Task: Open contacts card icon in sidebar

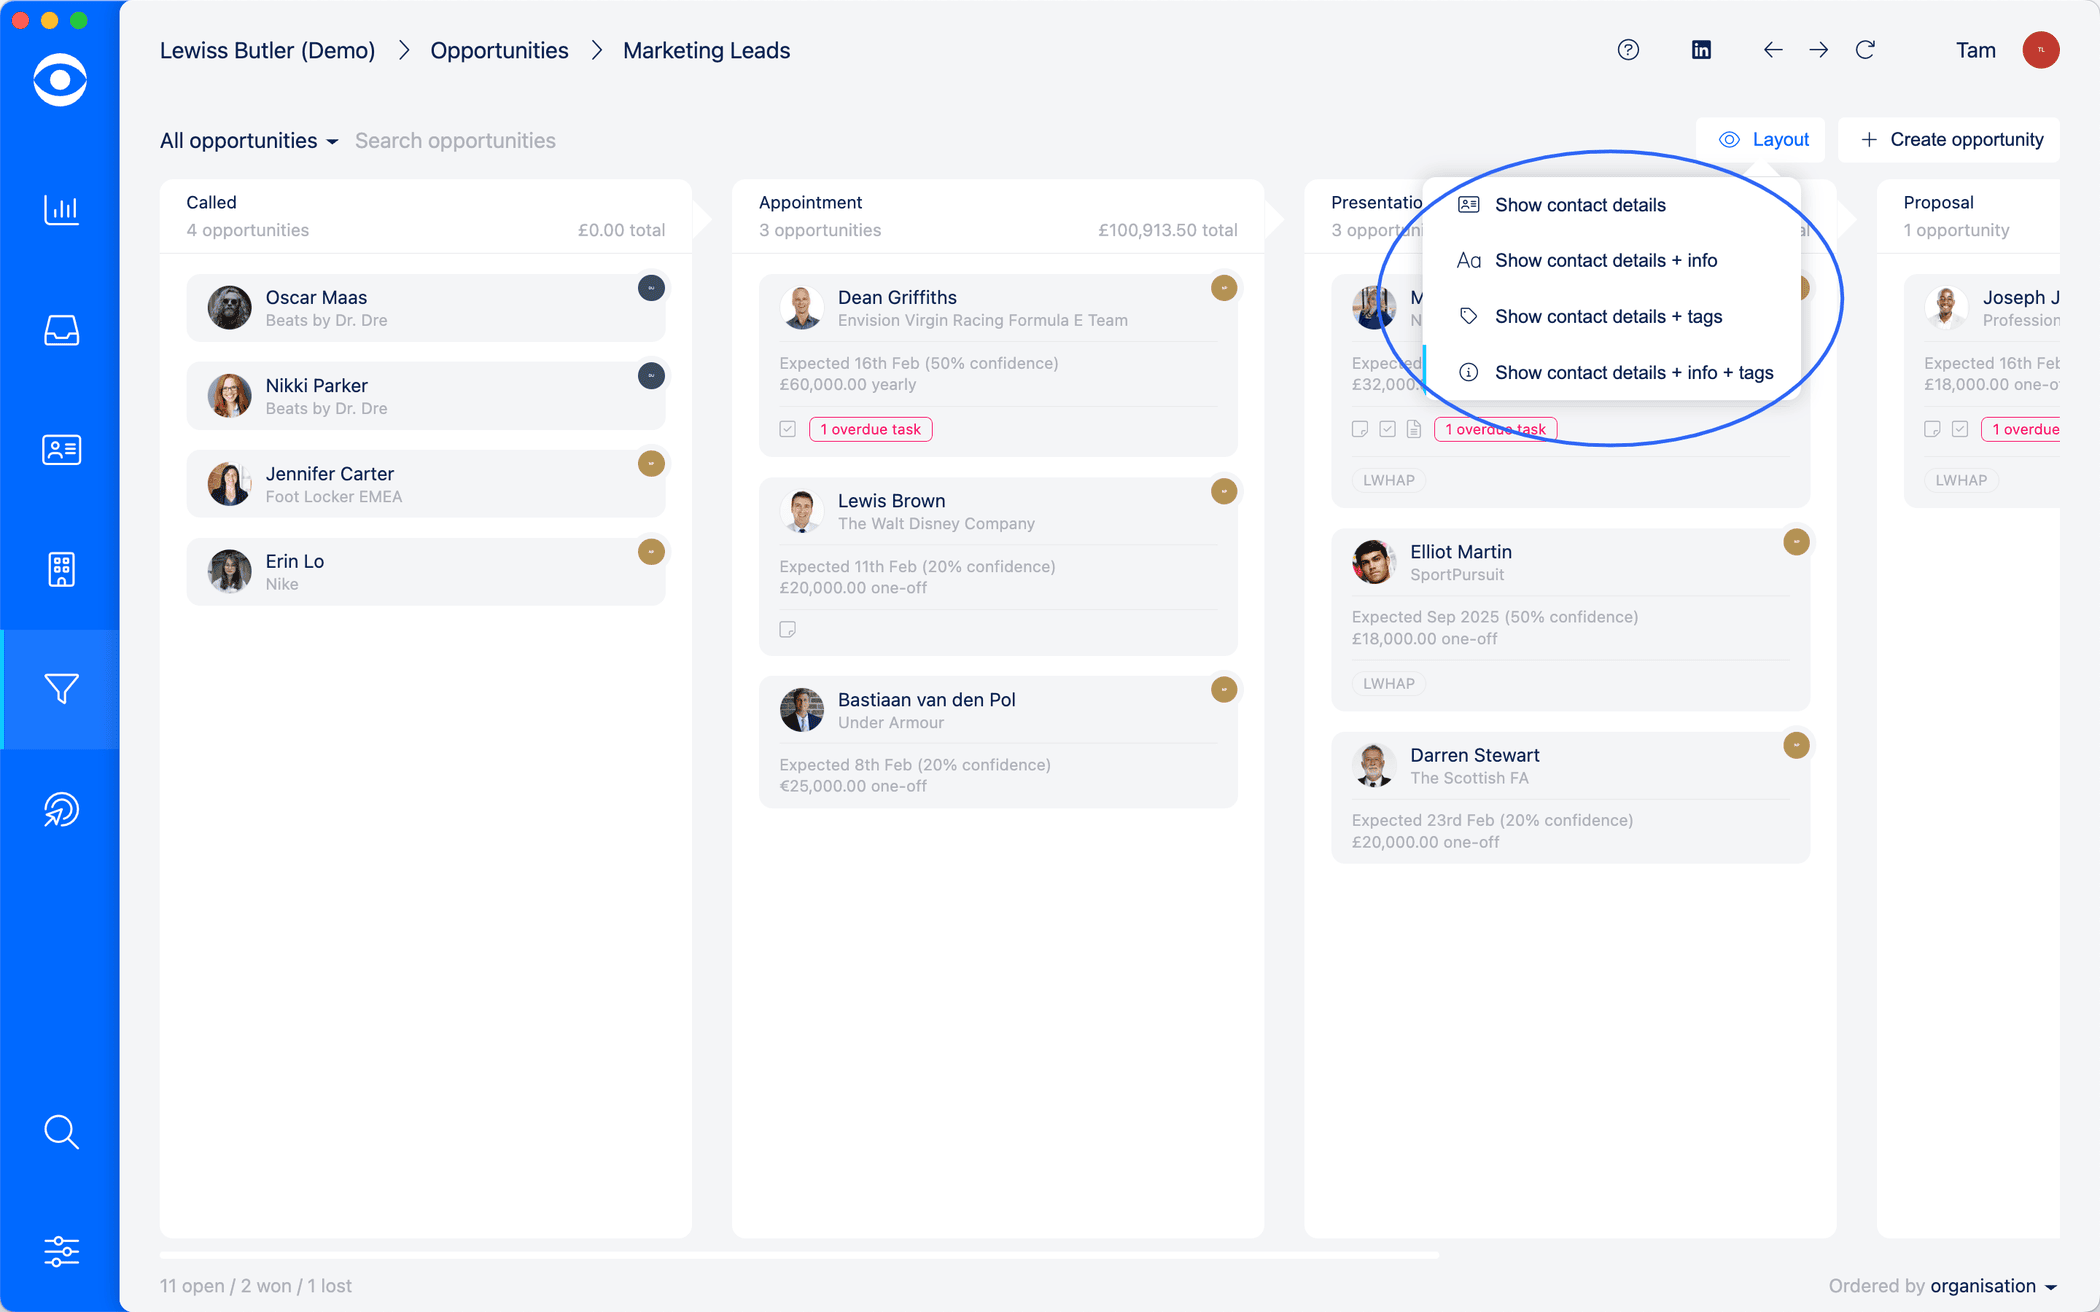Action: [61, 450]
